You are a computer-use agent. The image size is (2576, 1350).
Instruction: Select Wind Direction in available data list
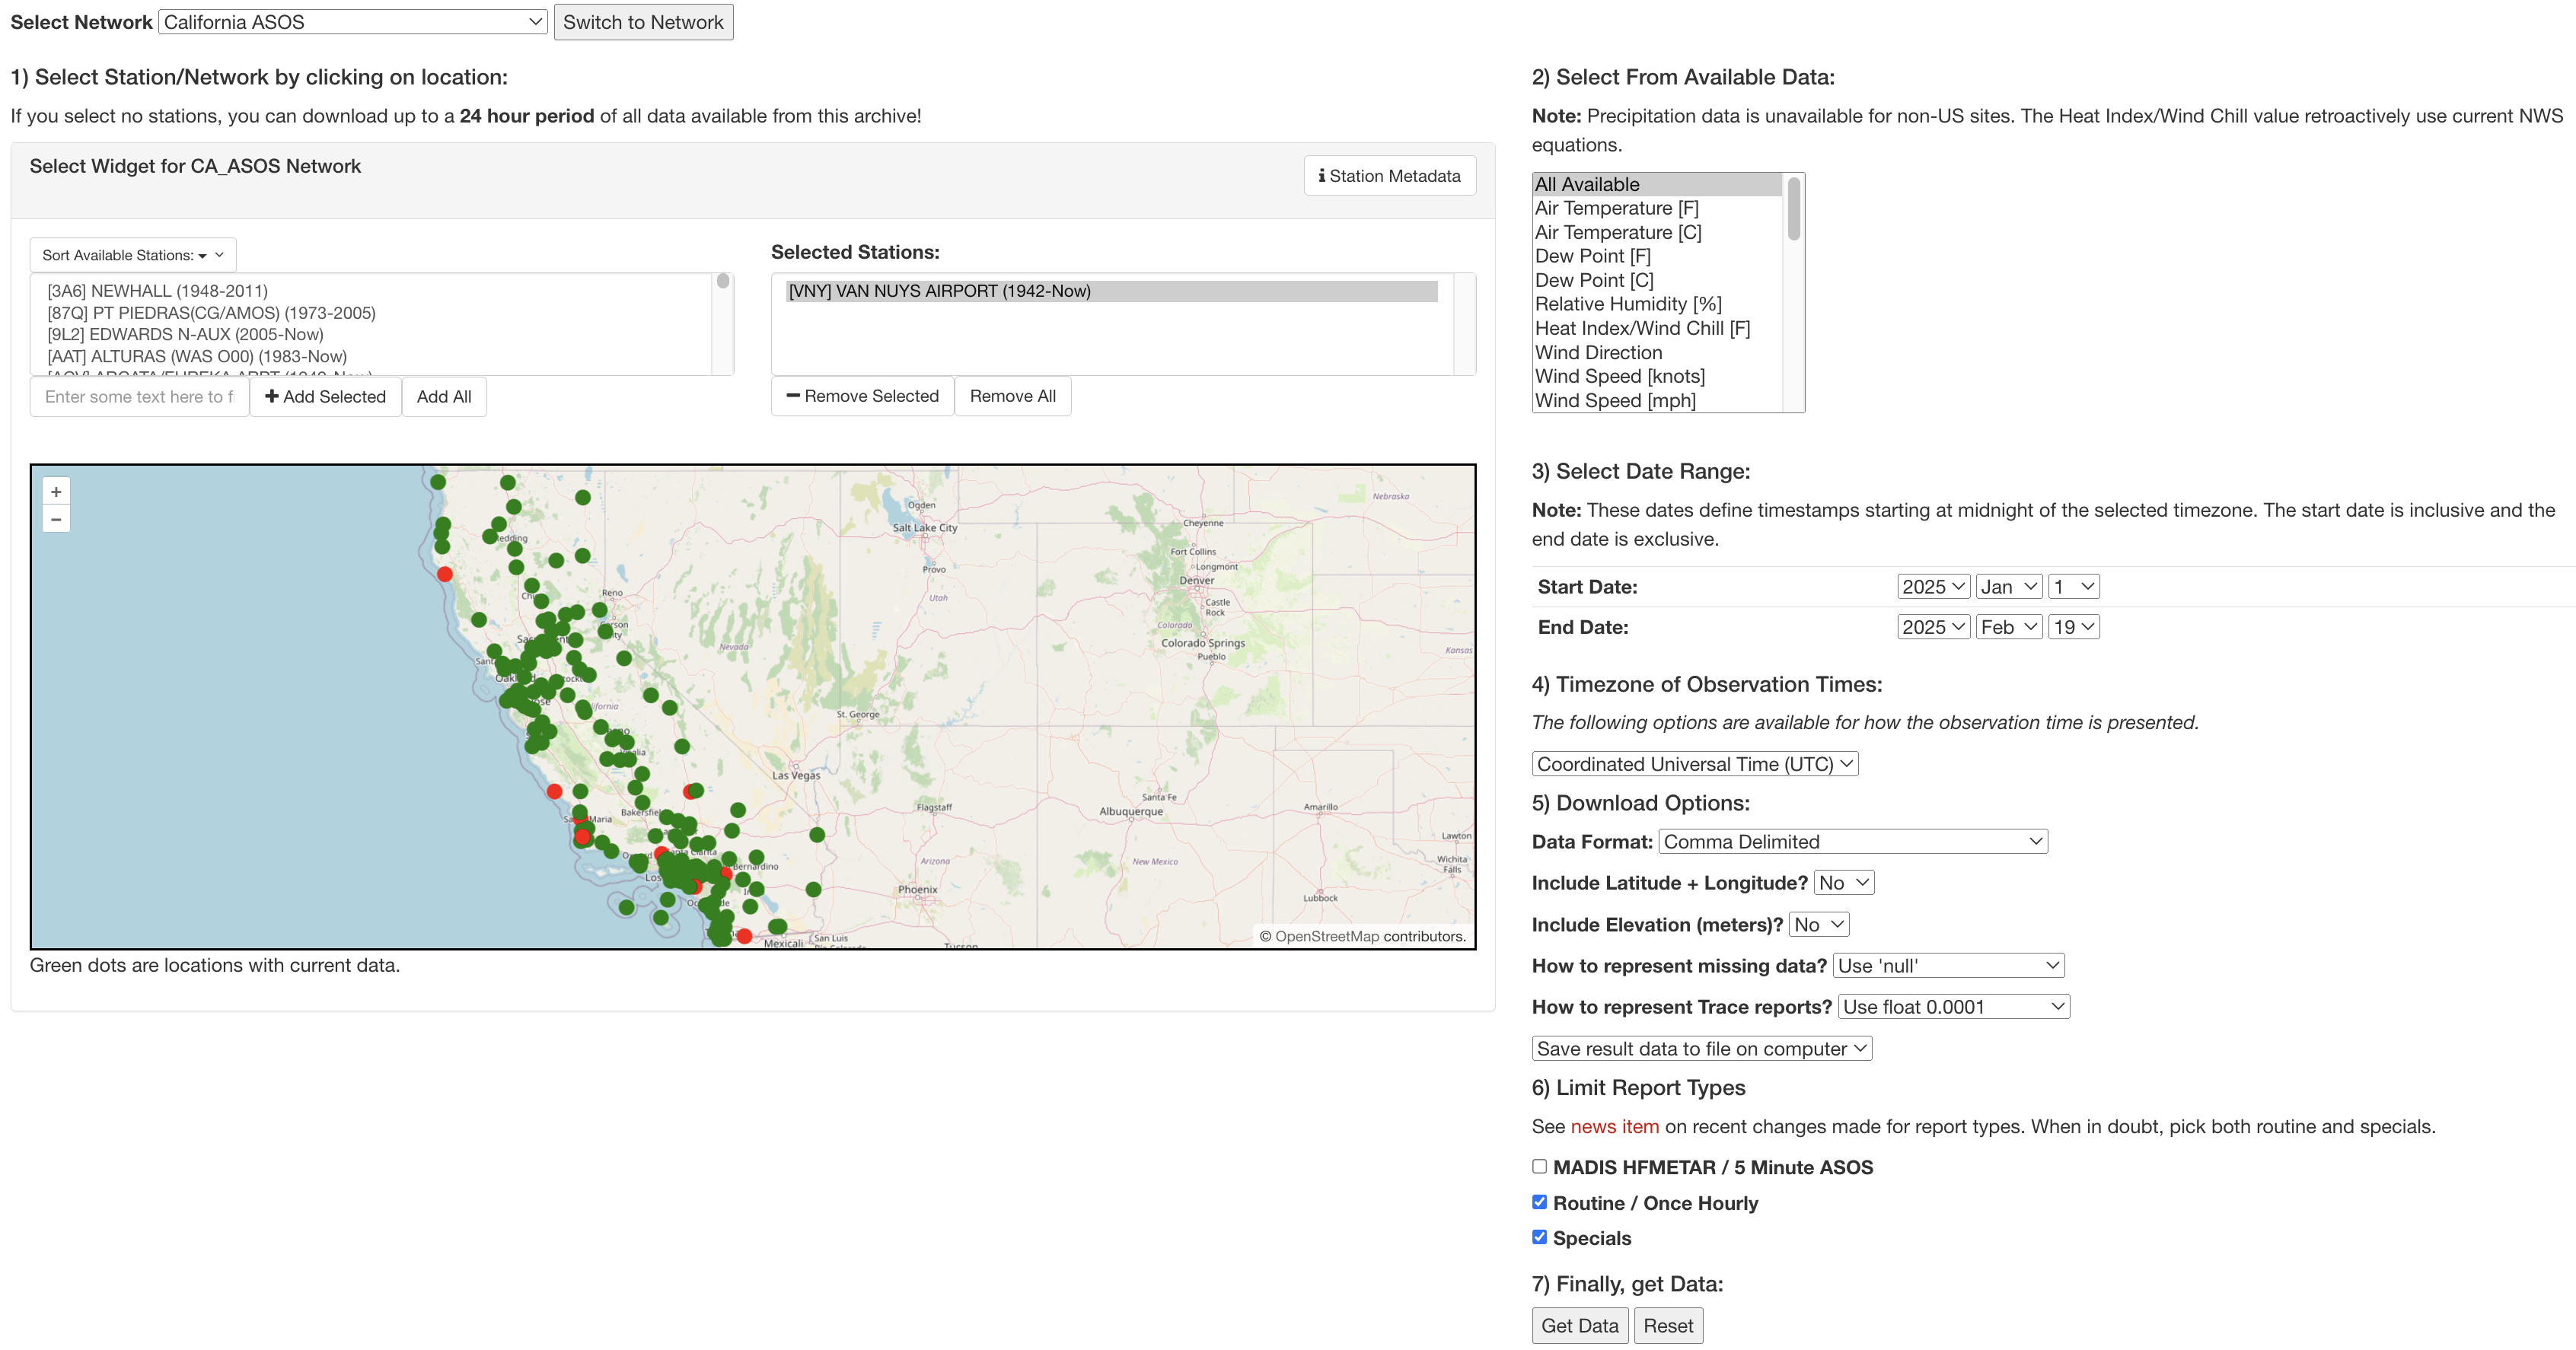pos(1598,352)
